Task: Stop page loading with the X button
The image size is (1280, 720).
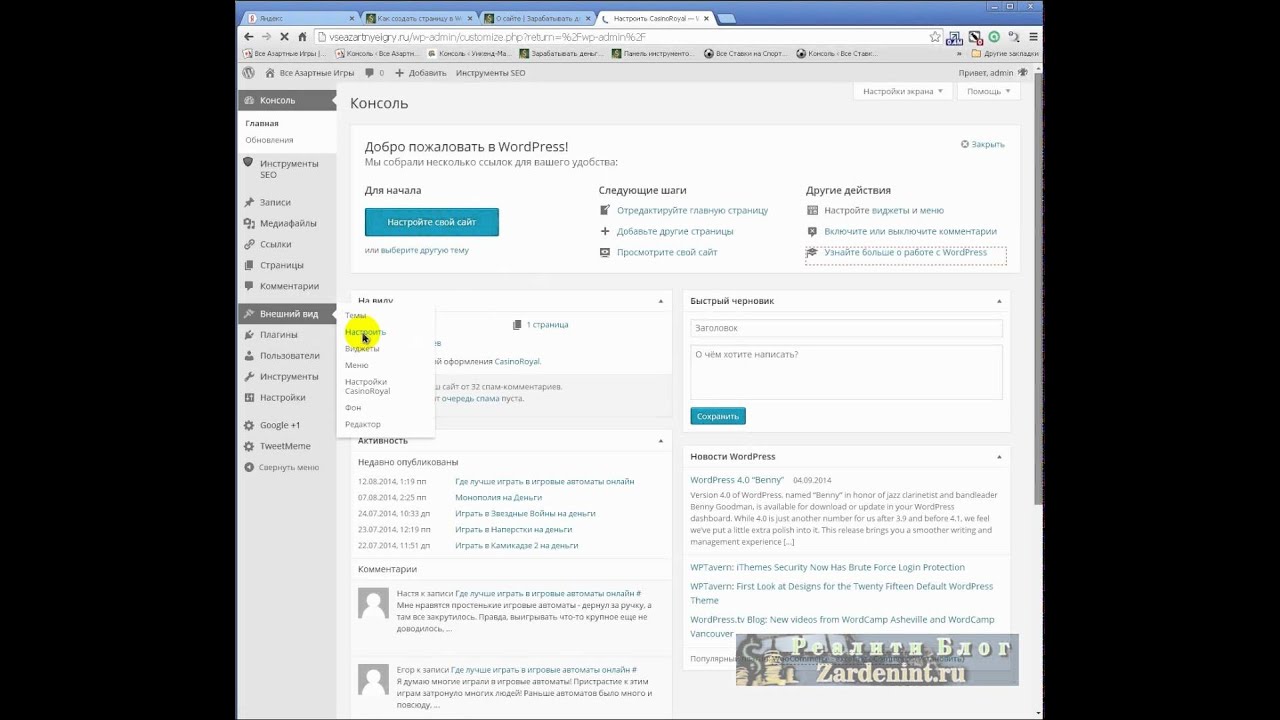Action: (x=284, y=37)
